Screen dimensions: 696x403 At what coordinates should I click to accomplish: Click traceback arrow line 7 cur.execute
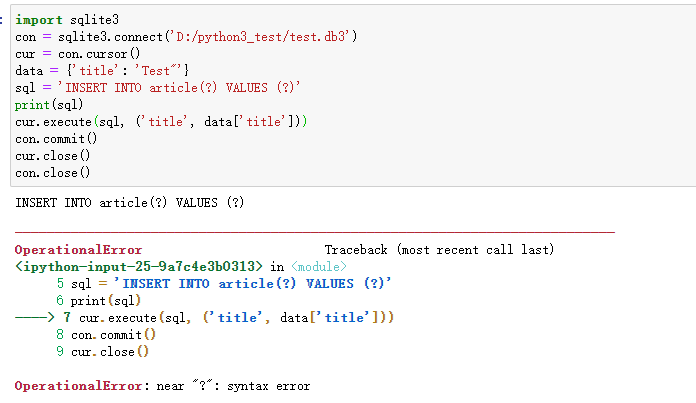[204, 318]
